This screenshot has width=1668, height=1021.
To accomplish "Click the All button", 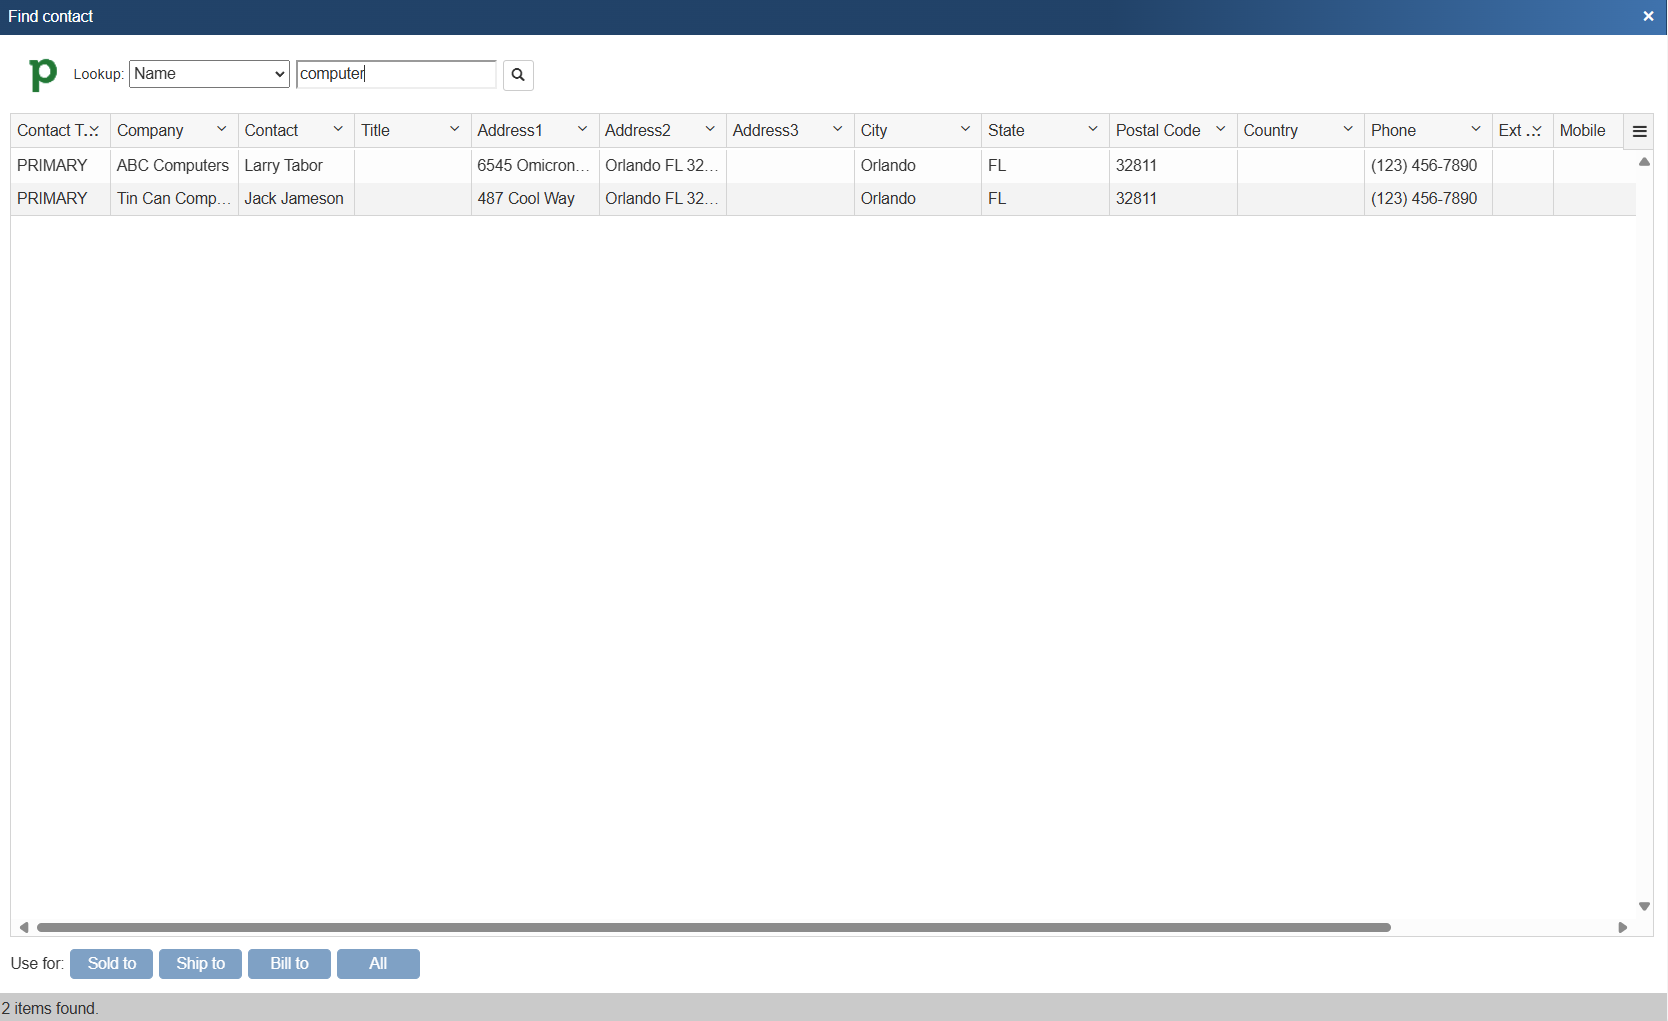I will click(378, 963).
